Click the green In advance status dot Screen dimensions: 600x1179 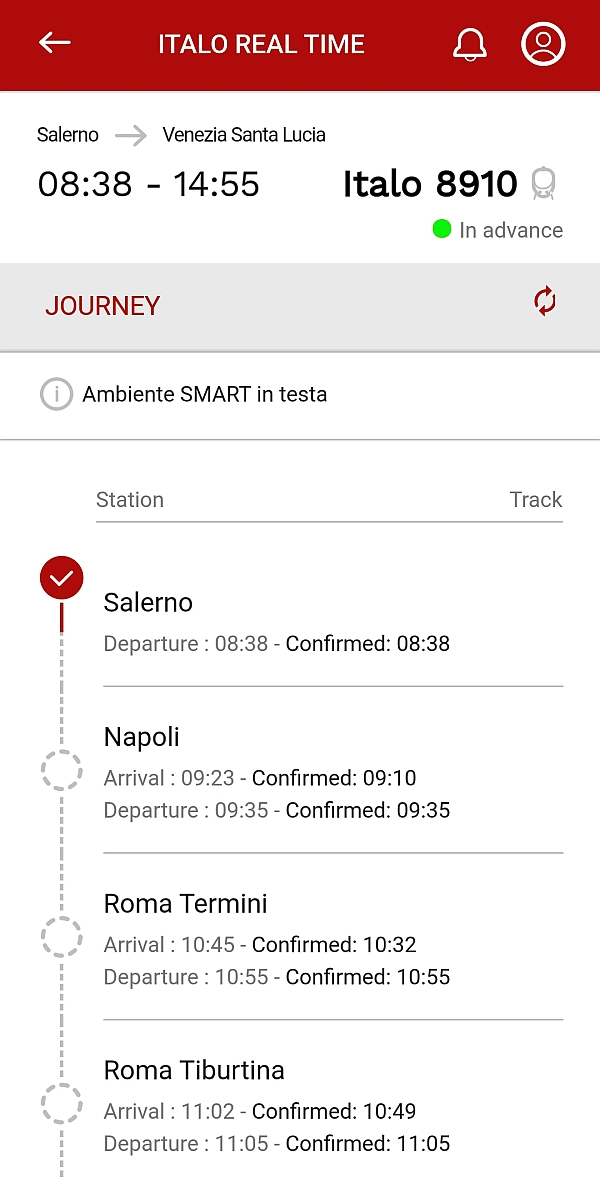pos(442,229)
